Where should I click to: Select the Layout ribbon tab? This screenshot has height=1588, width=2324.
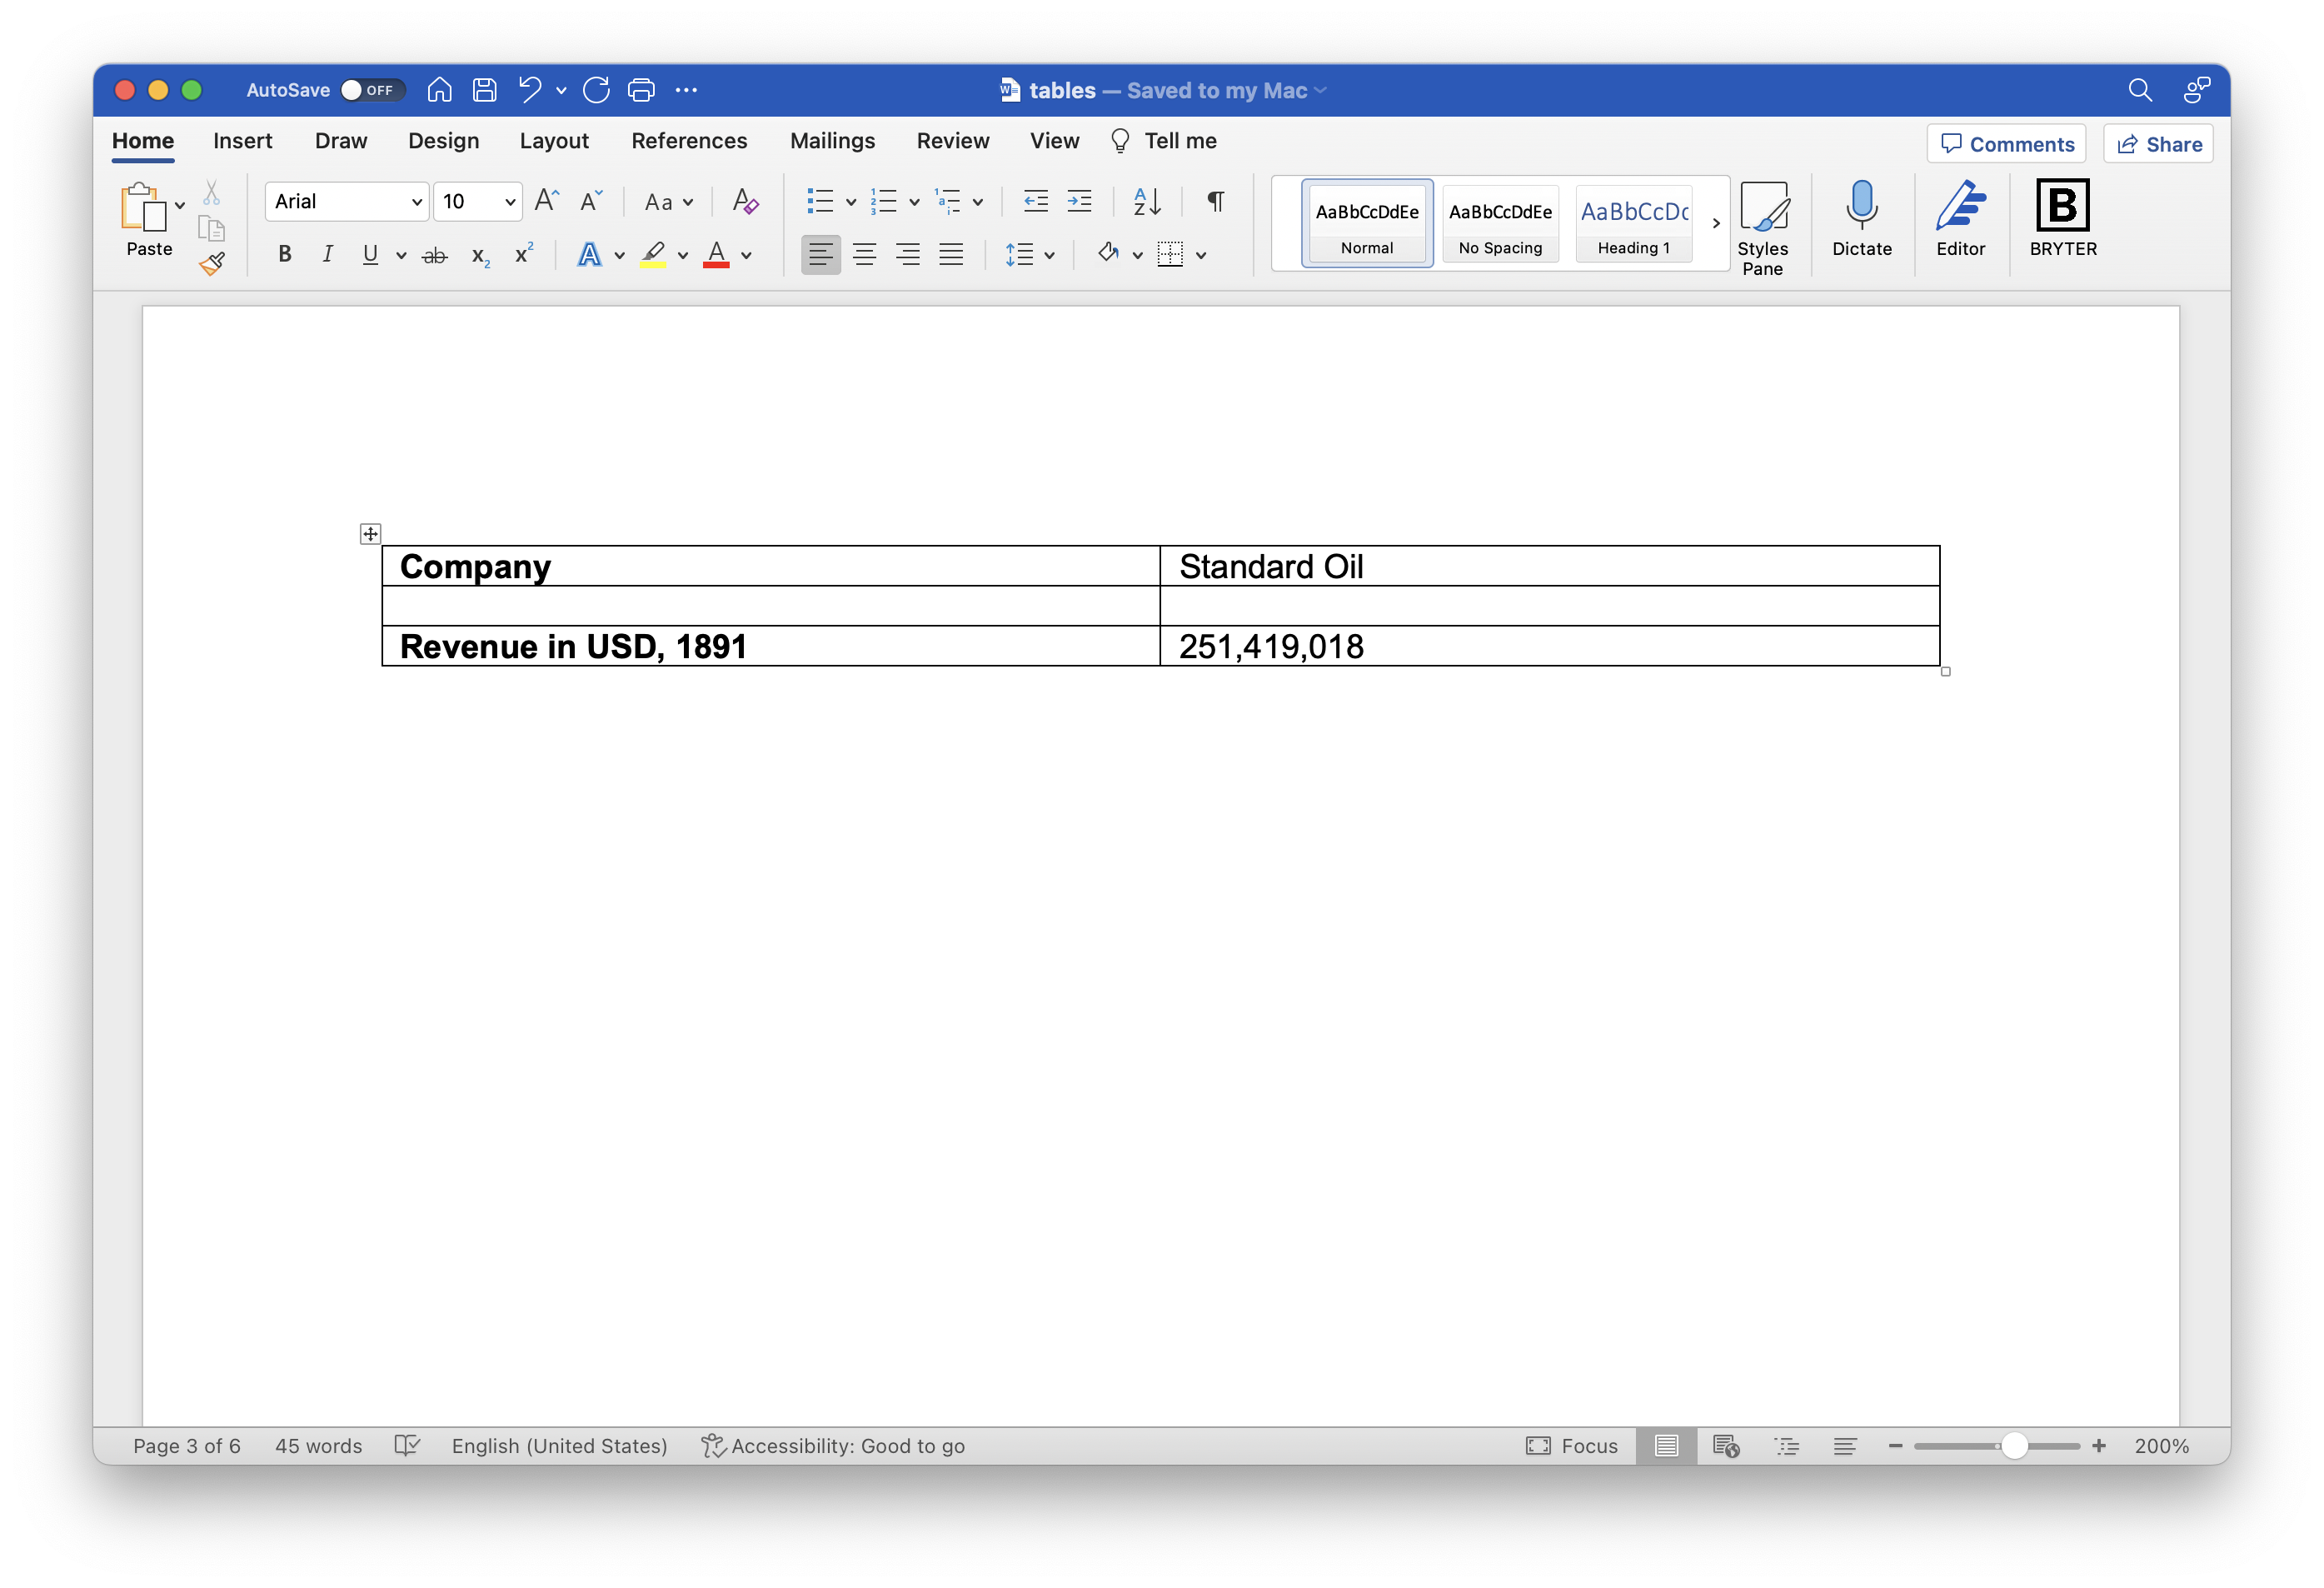tap(553, 139)
